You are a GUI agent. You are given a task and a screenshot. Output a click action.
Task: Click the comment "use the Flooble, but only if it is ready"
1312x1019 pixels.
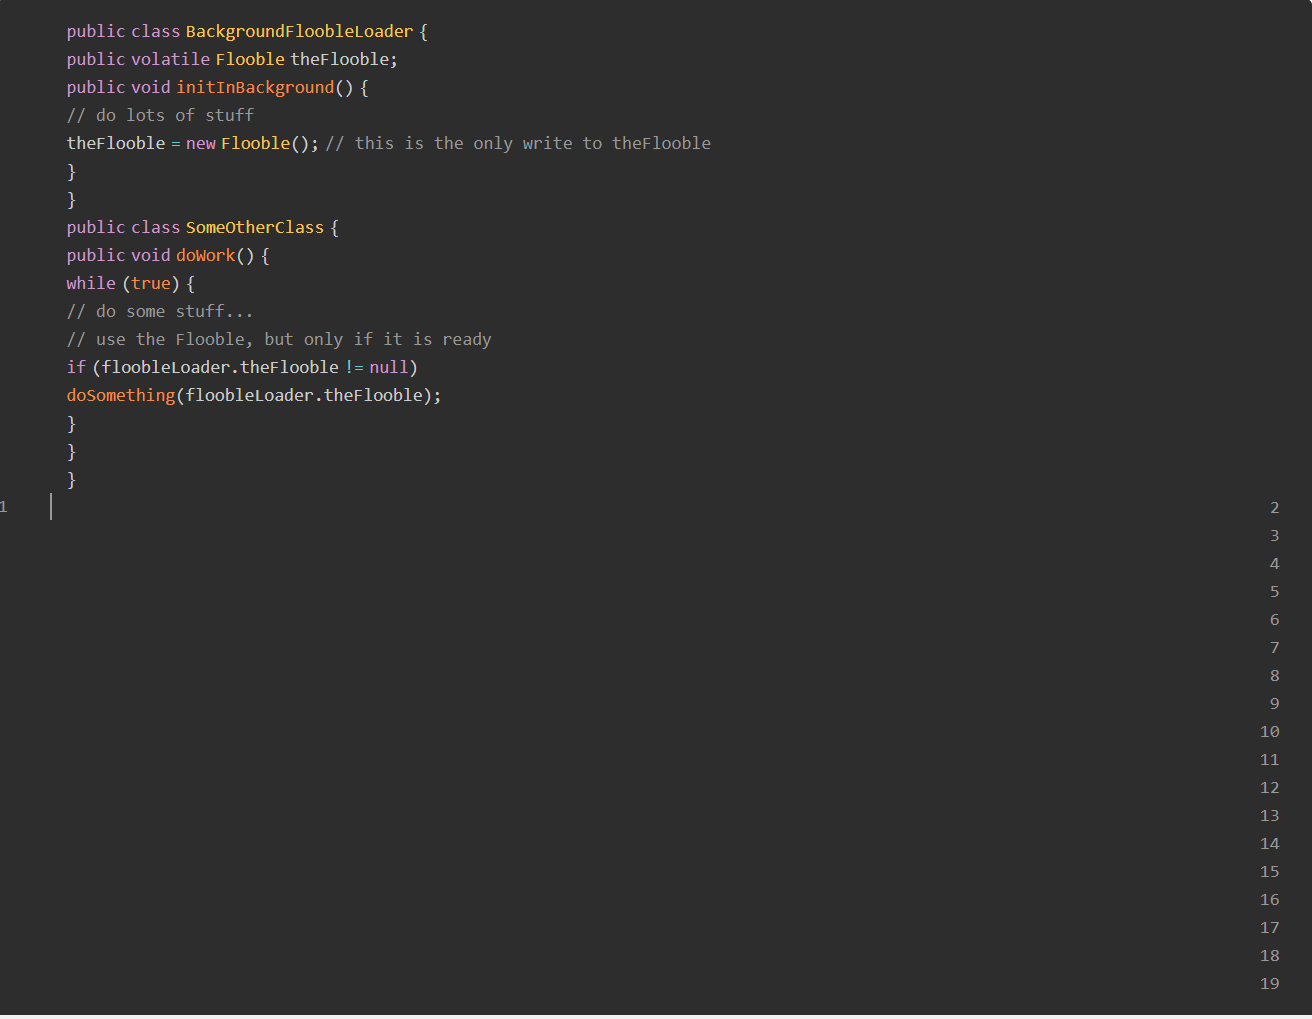[279, 339]
